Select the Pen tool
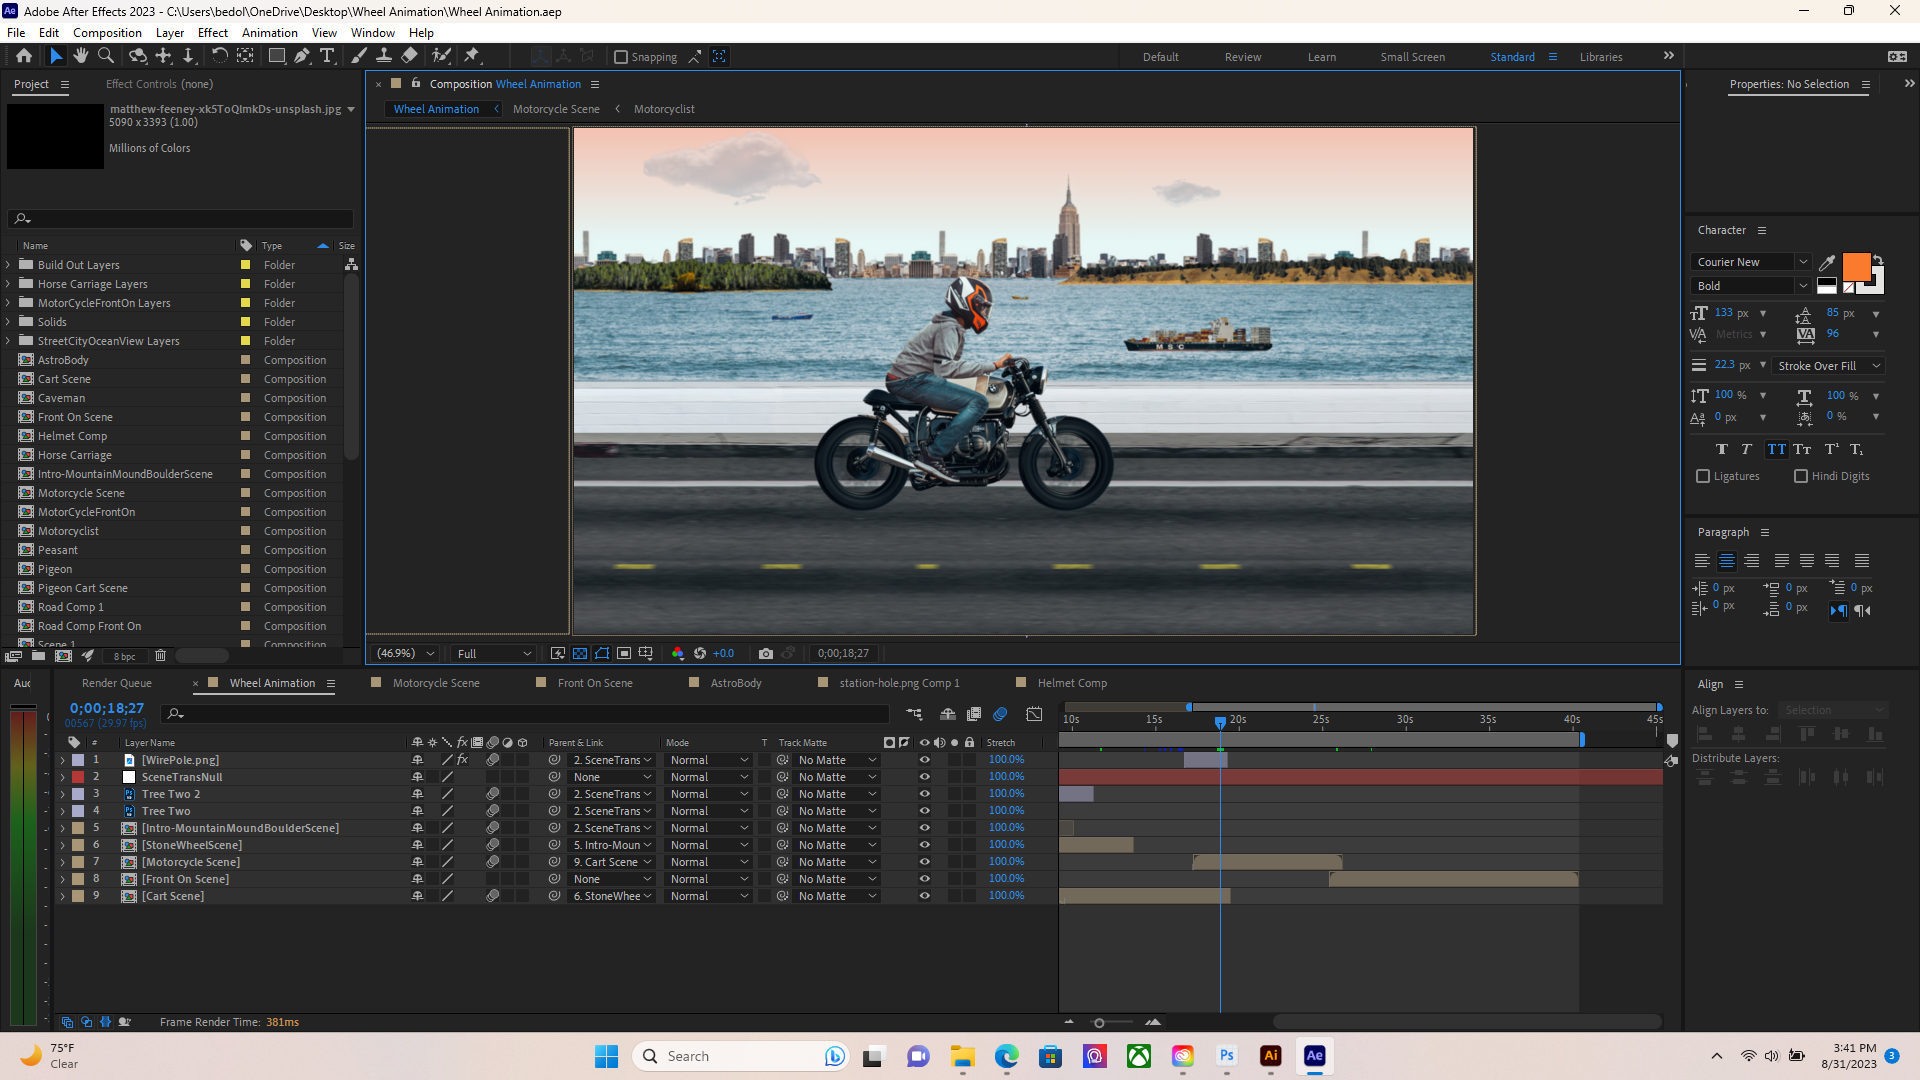Viewport: 1920px width, 1080px height. pyautogui.click(x=302, y=56)
